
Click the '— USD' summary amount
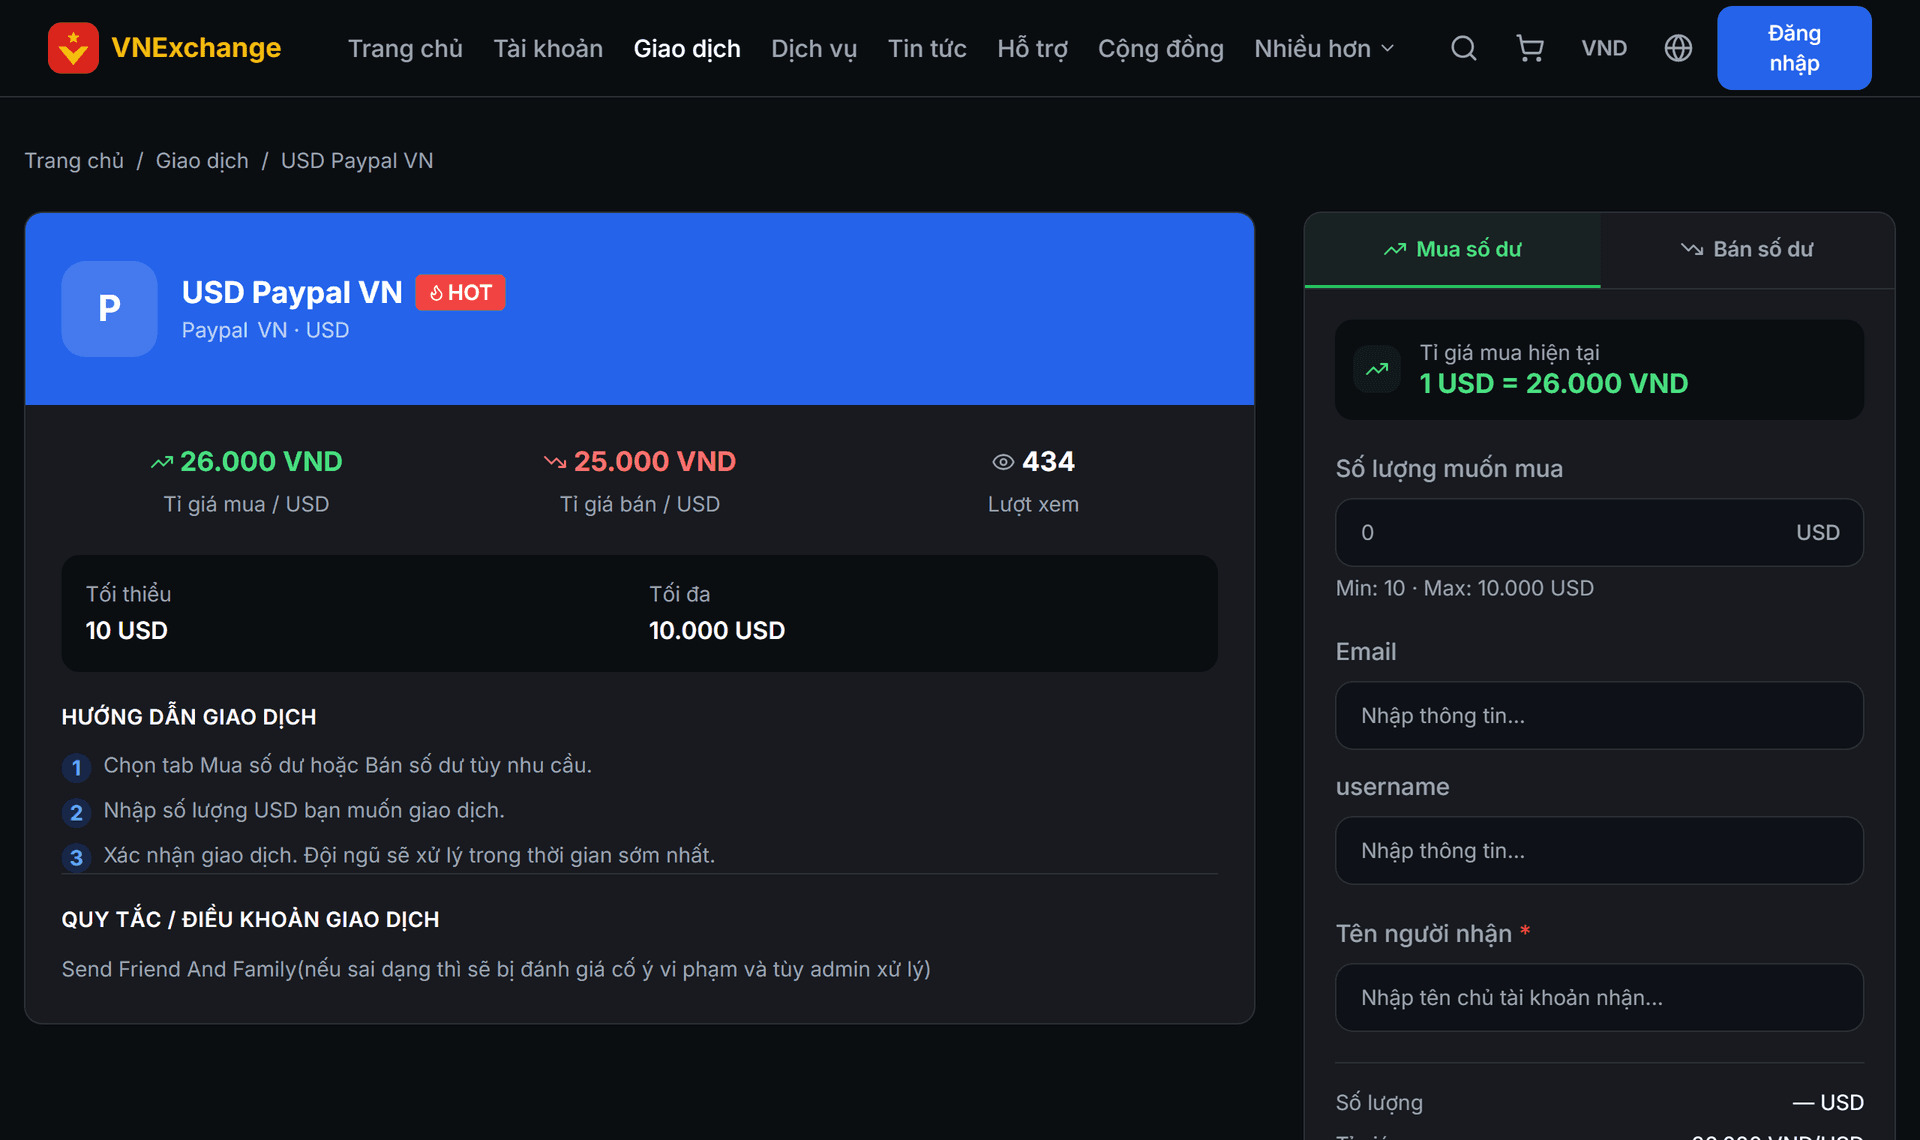tap(1828, 1103)
